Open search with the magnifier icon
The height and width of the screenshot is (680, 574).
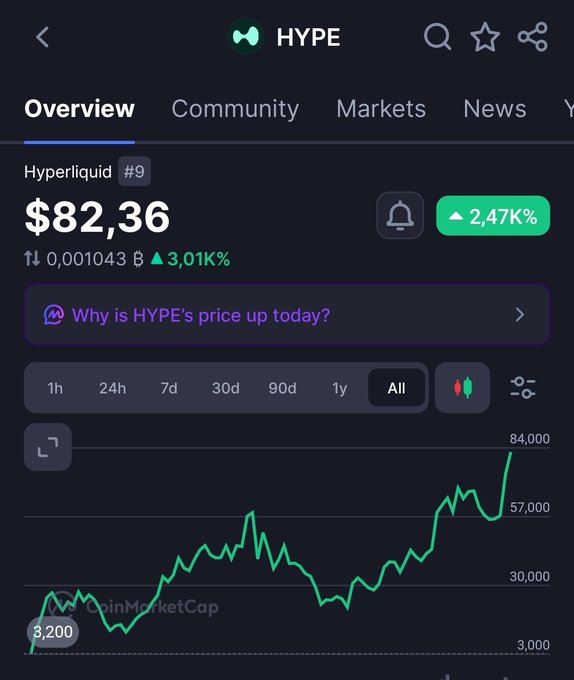pos(437,37)
